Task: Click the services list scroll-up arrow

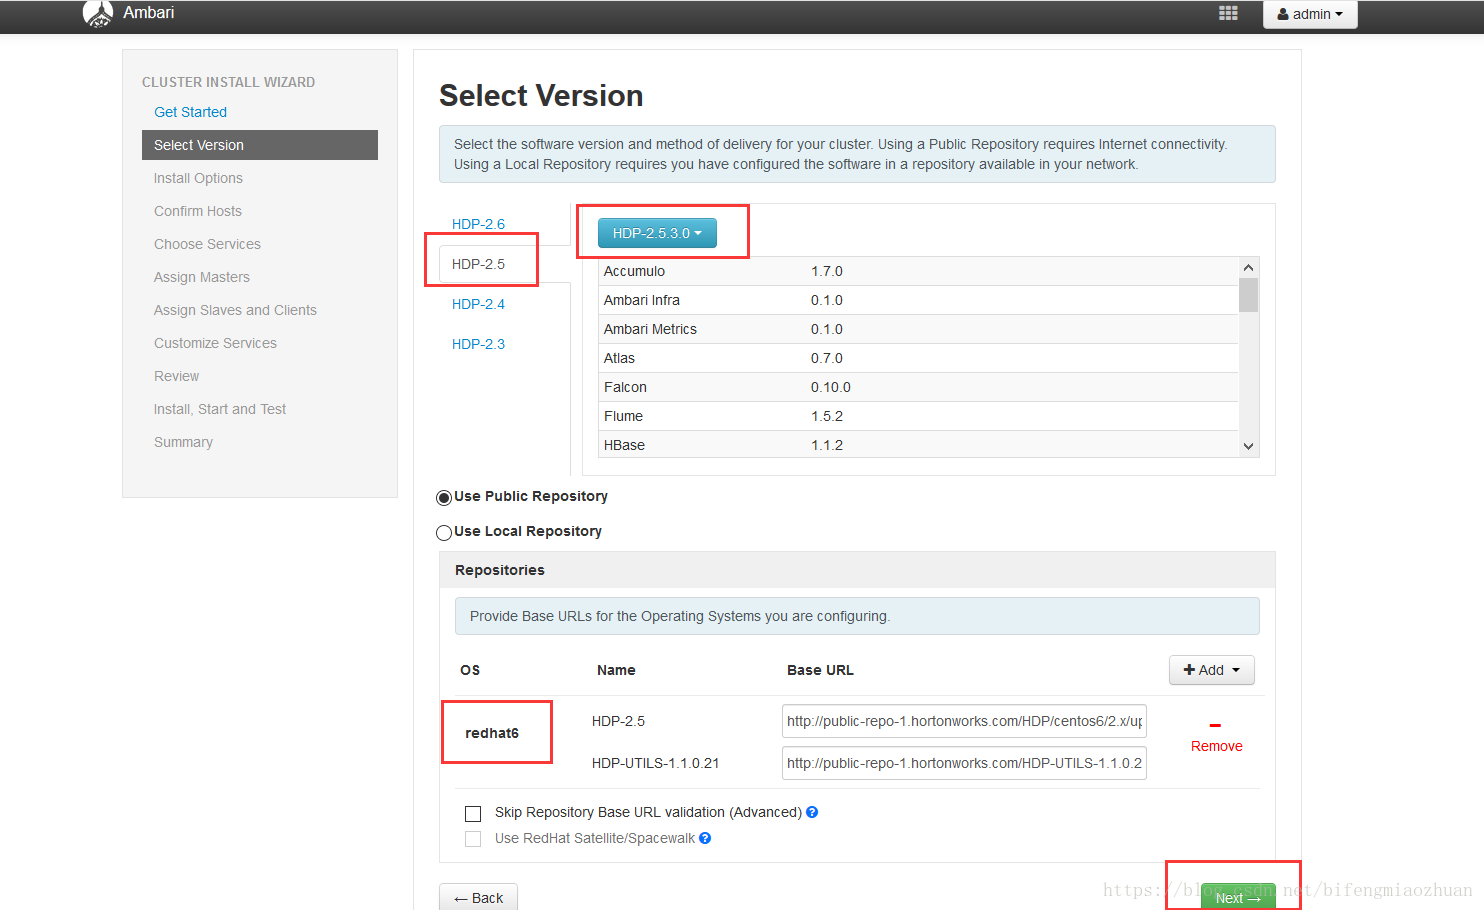Action: point(1248,267)
